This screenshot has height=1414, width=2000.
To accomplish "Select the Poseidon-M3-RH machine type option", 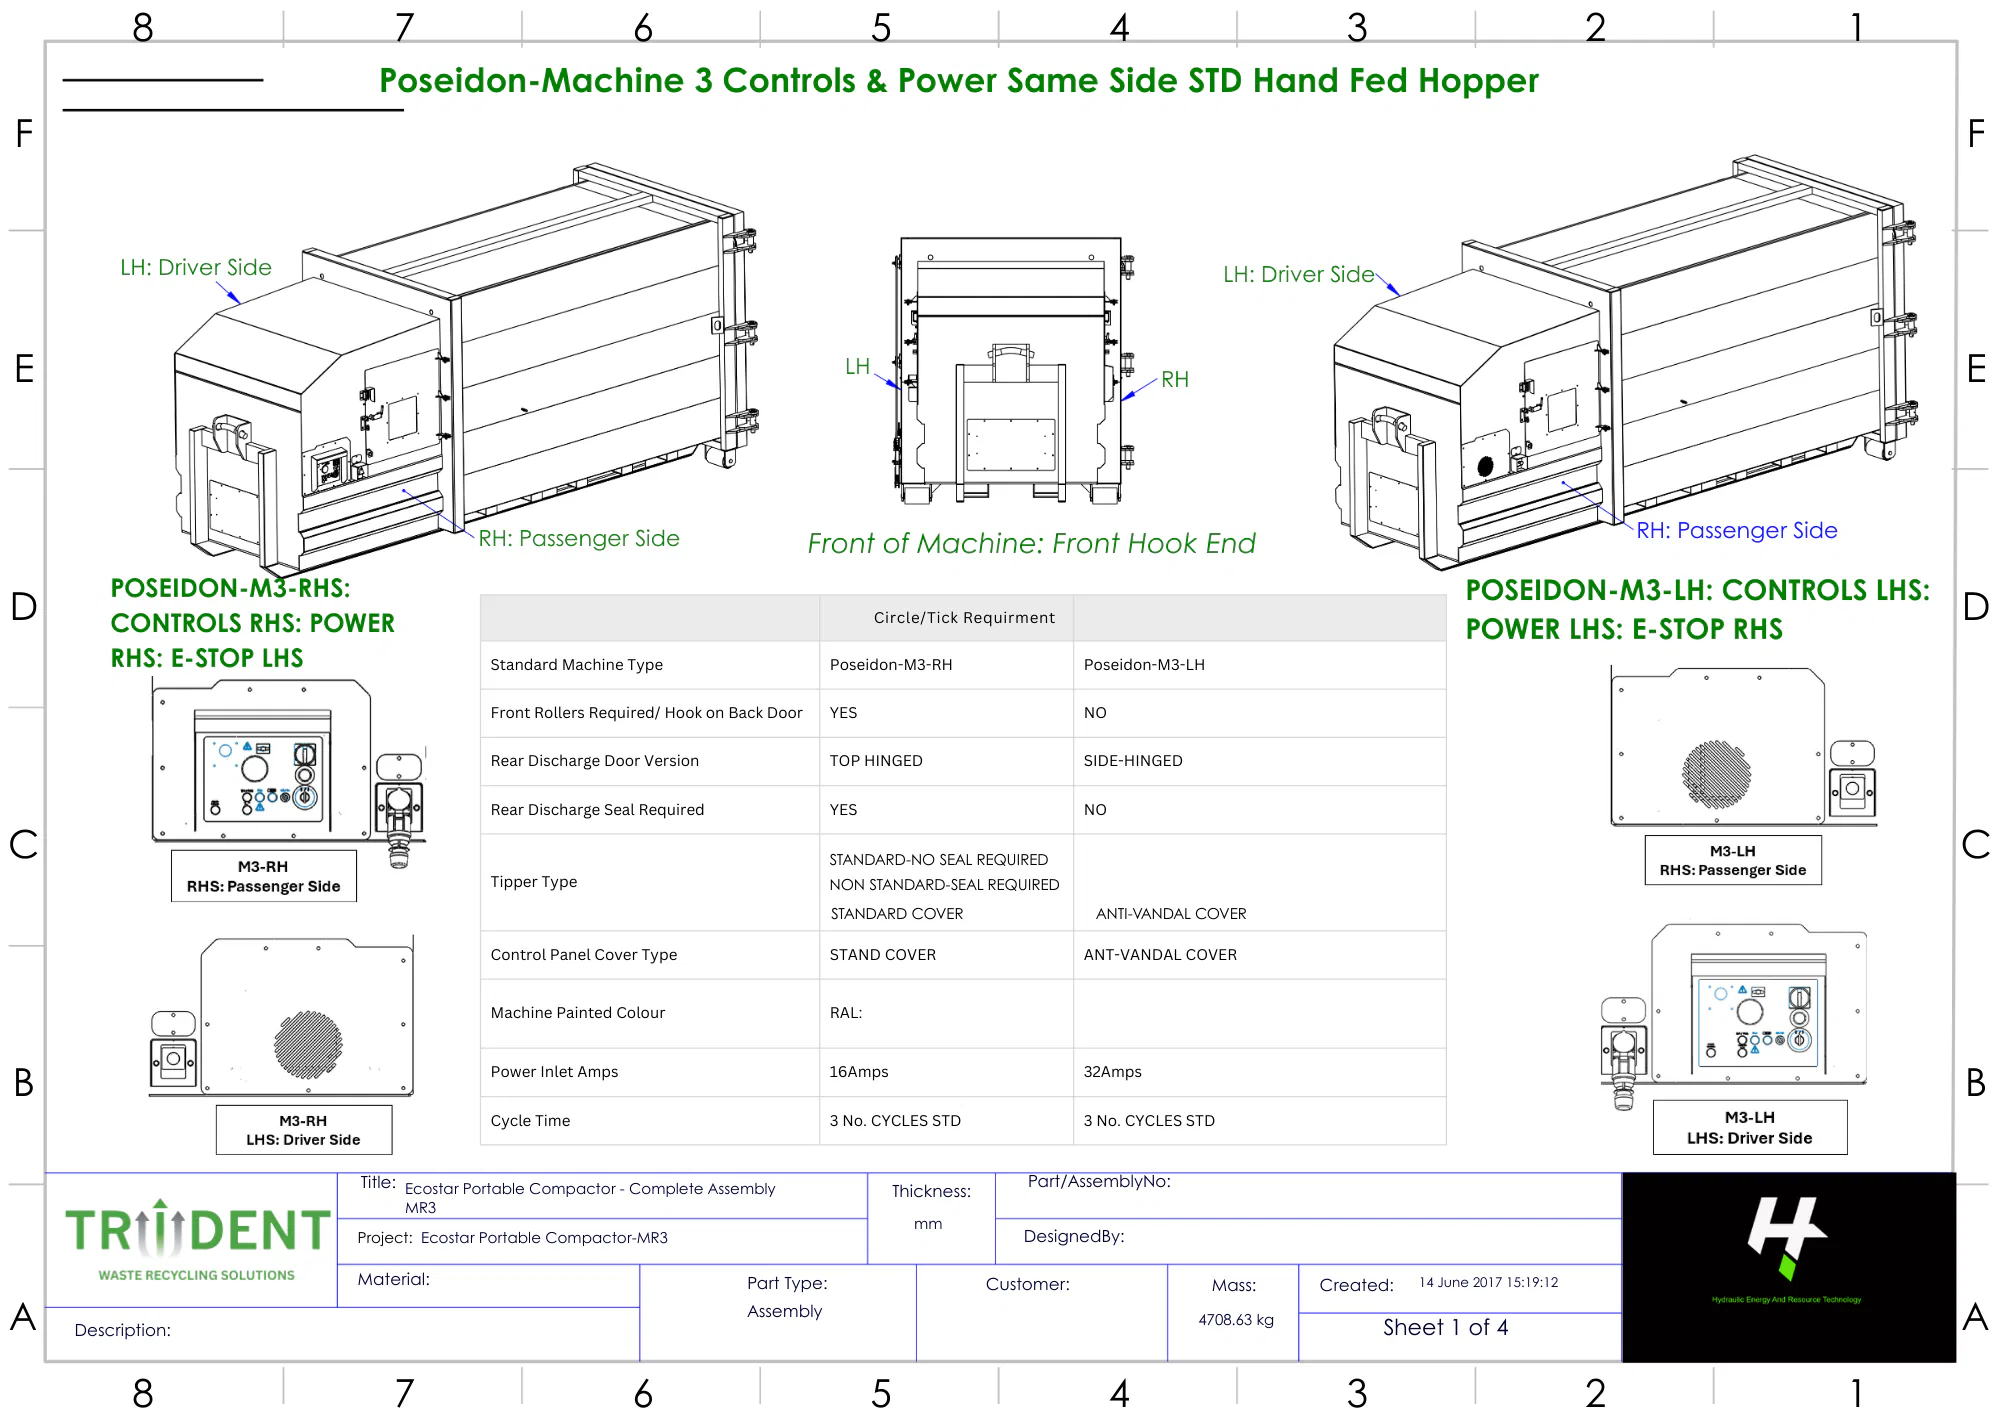I will 890,665.
